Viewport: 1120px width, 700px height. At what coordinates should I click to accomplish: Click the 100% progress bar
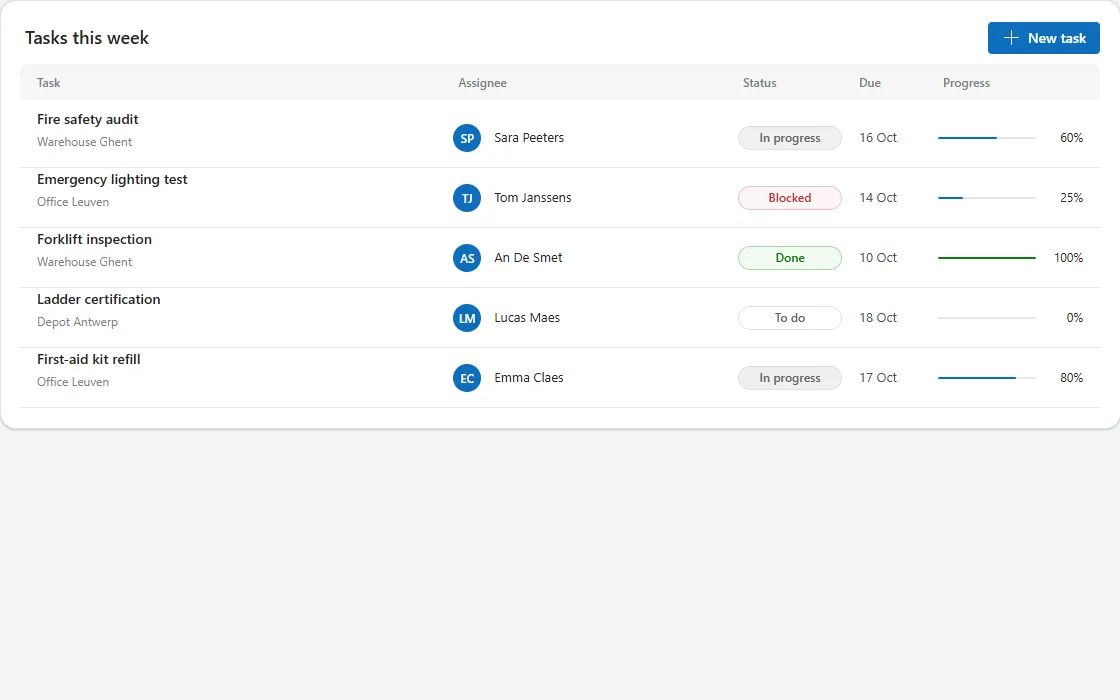(986, 258)
